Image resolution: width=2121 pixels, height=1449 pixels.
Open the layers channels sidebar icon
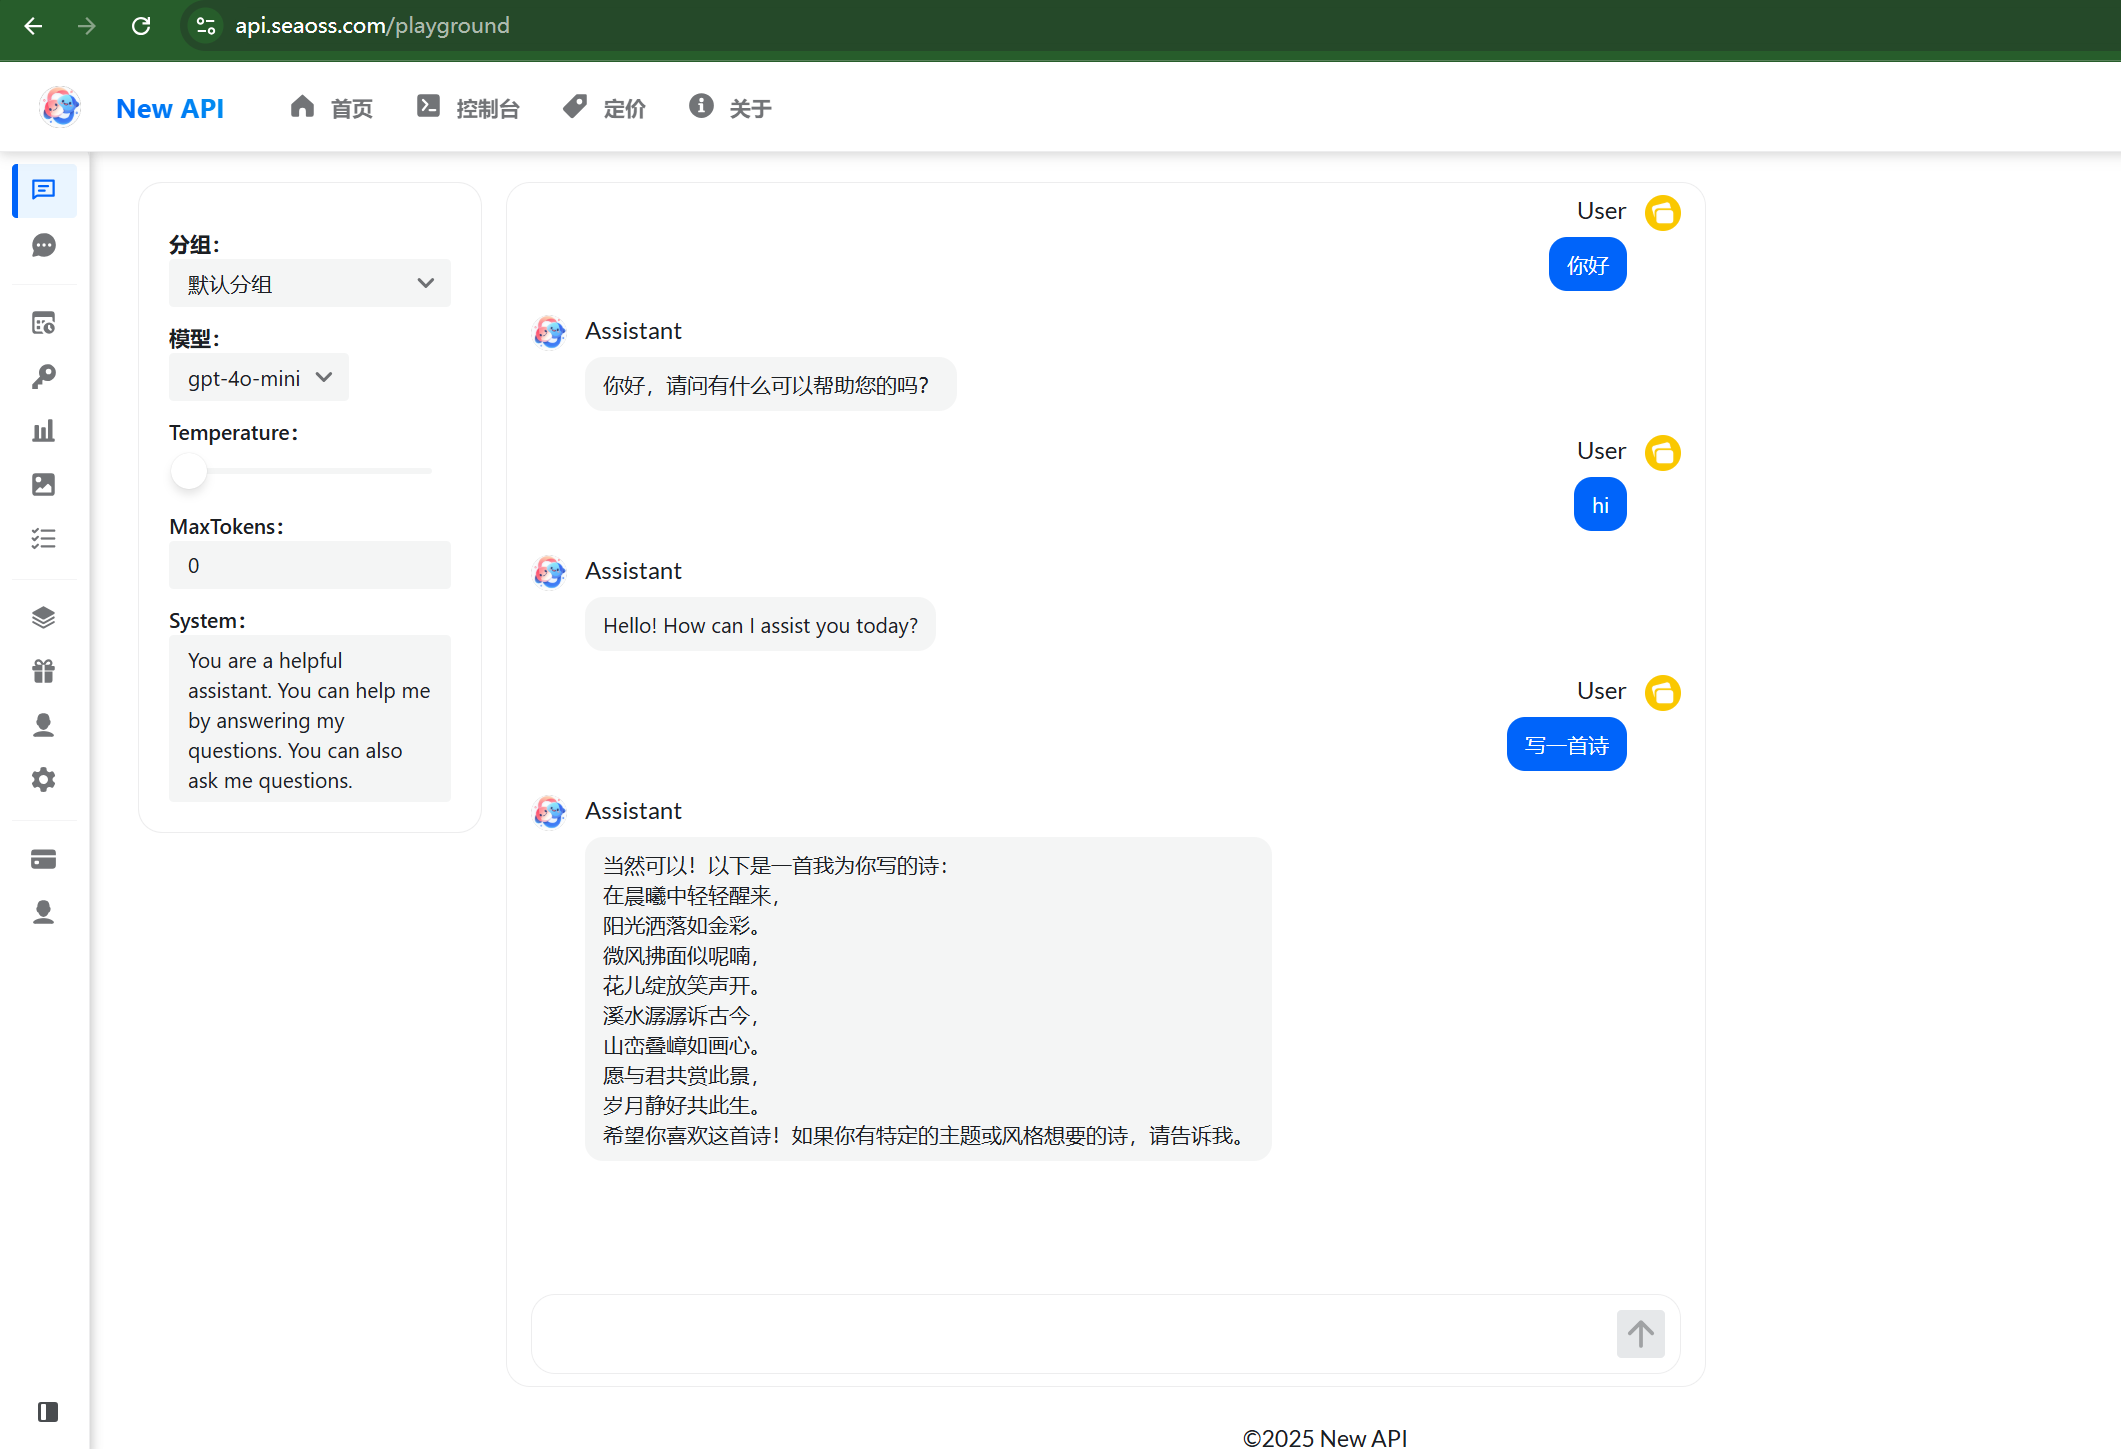pos(44,617)
